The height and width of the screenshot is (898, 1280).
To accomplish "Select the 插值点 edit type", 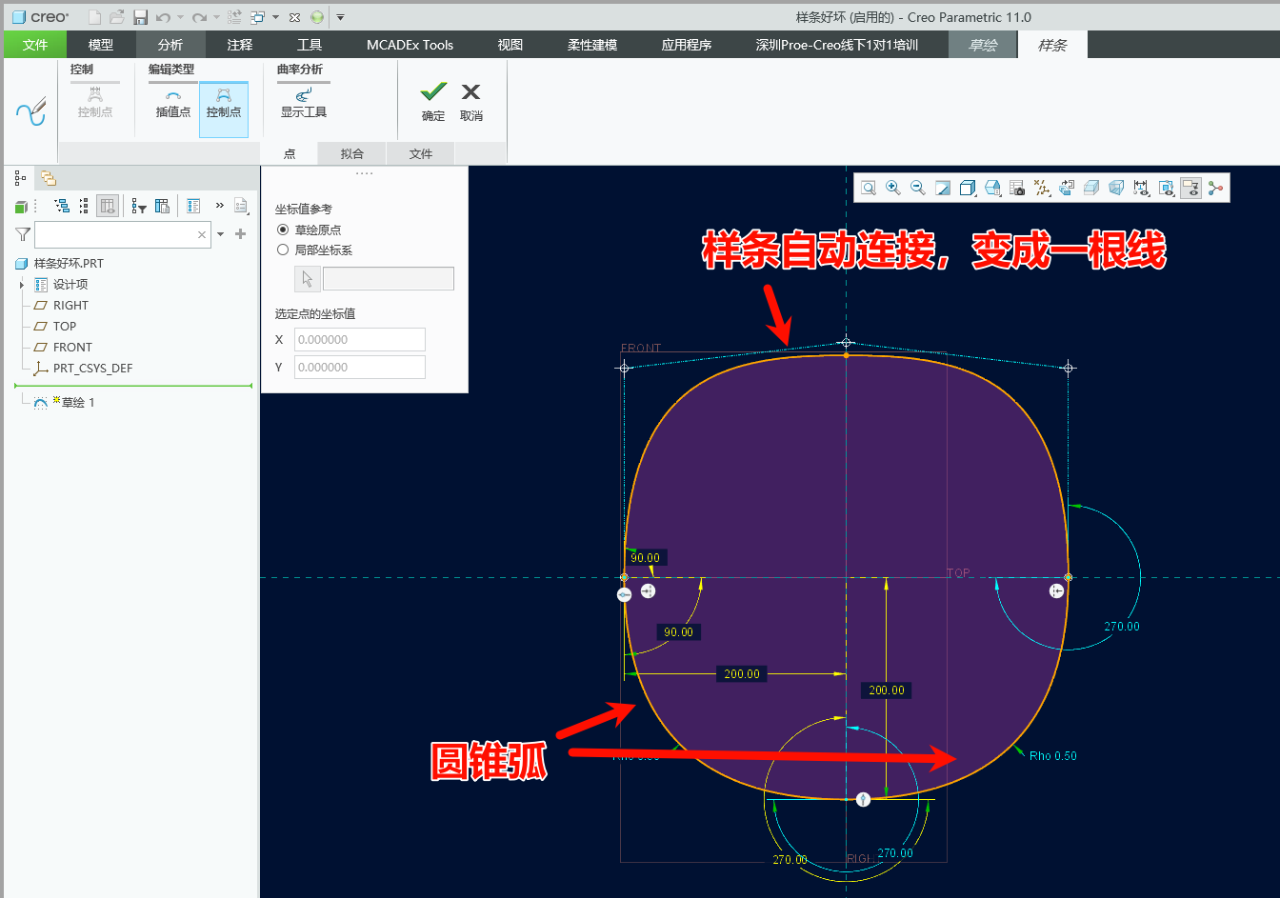I will [x=173, y=102].
